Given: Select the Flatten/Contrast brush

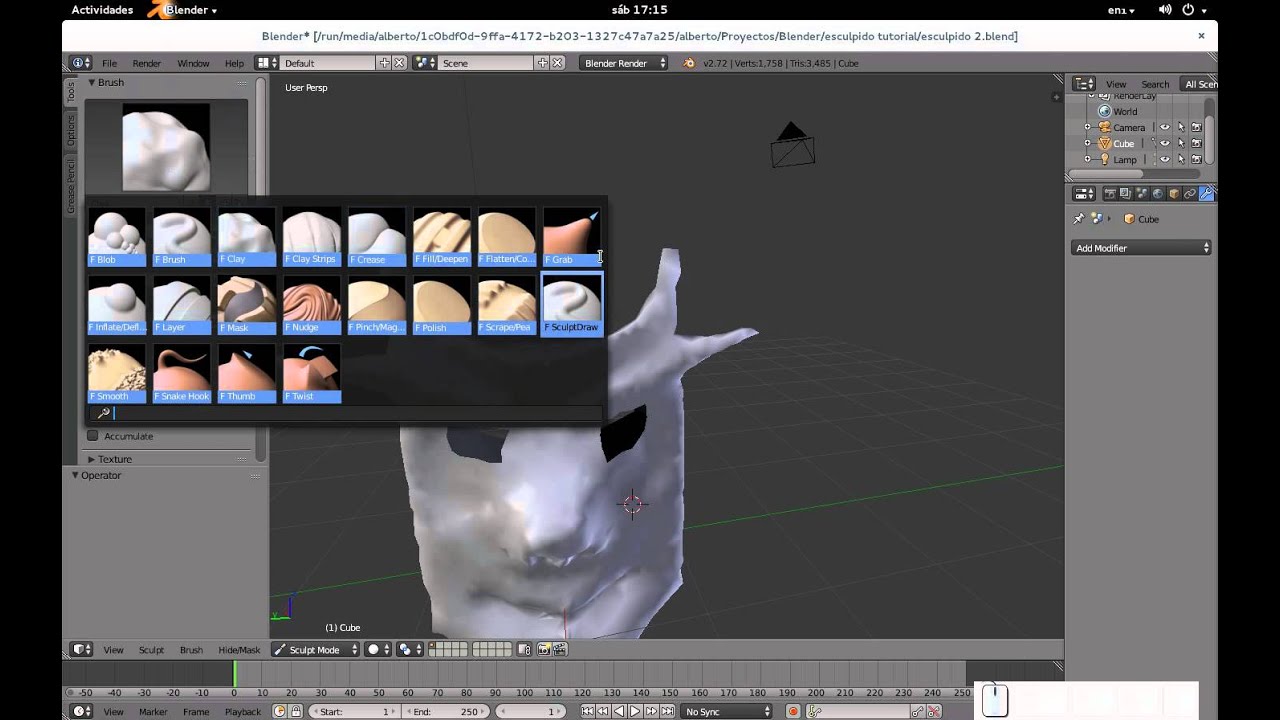Looking at the screenshot, I should pyautogui.click(x=507, y=238).
